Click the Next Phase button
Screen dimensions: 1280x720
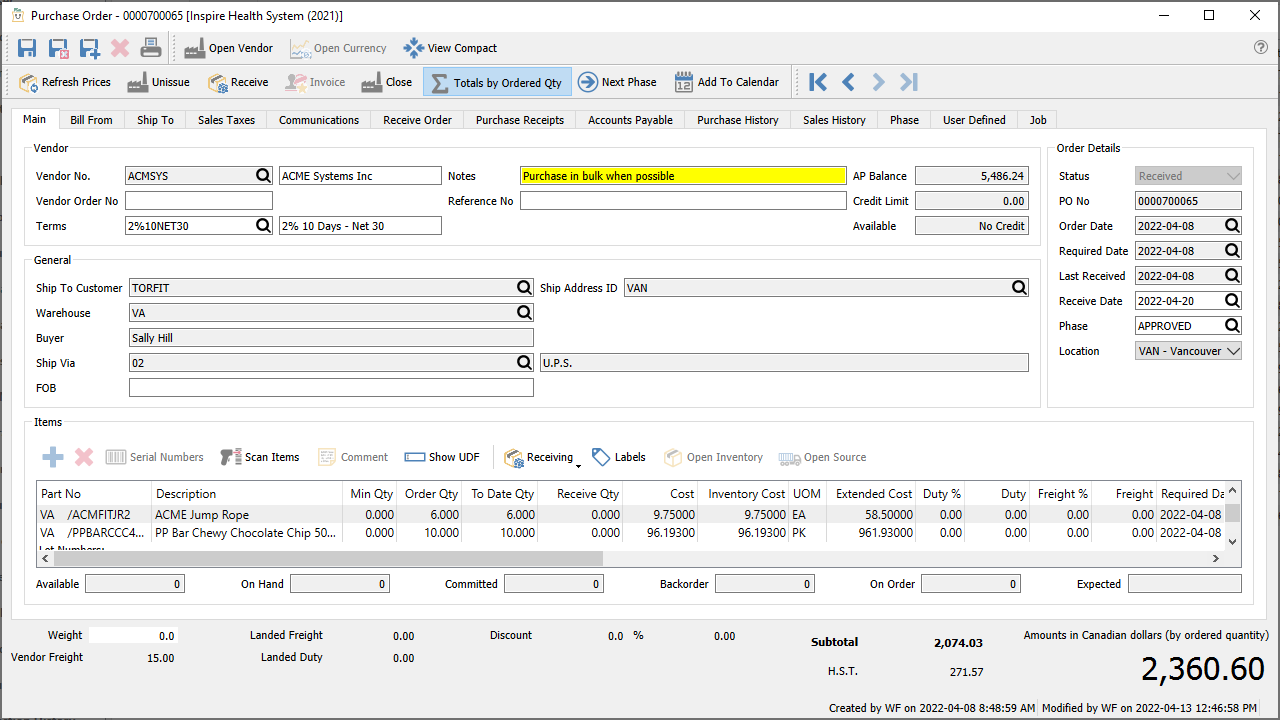pyautogui.click(x=617, y=82)
